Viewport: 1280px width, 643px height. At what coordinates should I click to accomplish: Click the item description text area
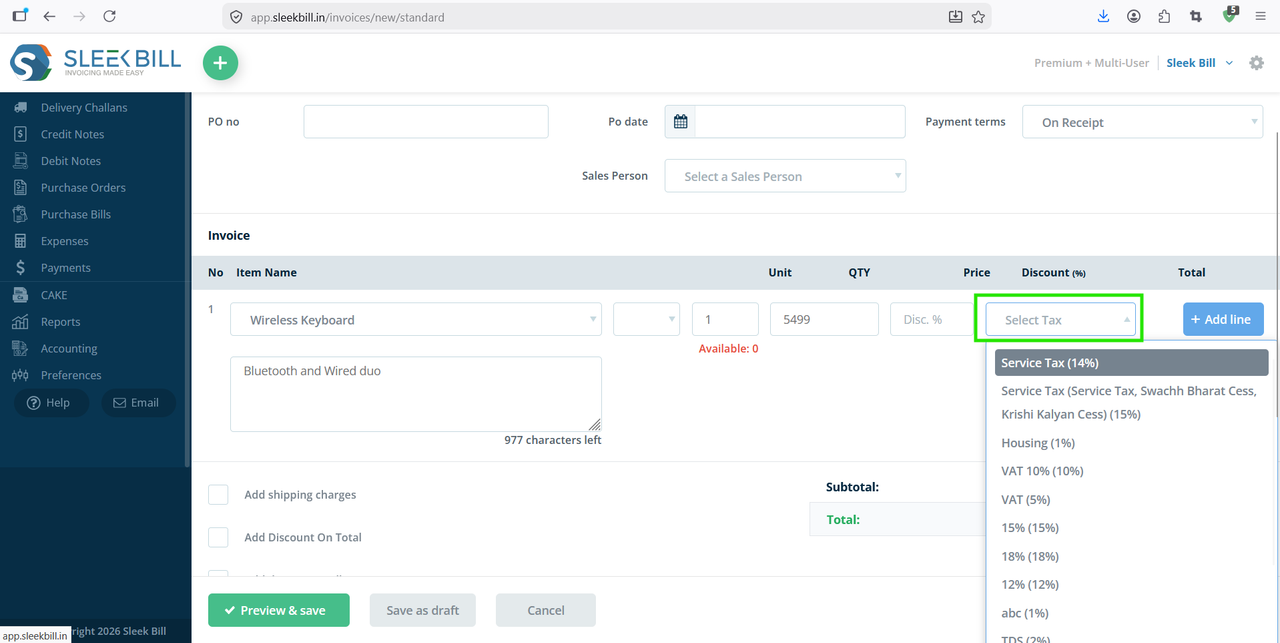(x=416, y=394)
